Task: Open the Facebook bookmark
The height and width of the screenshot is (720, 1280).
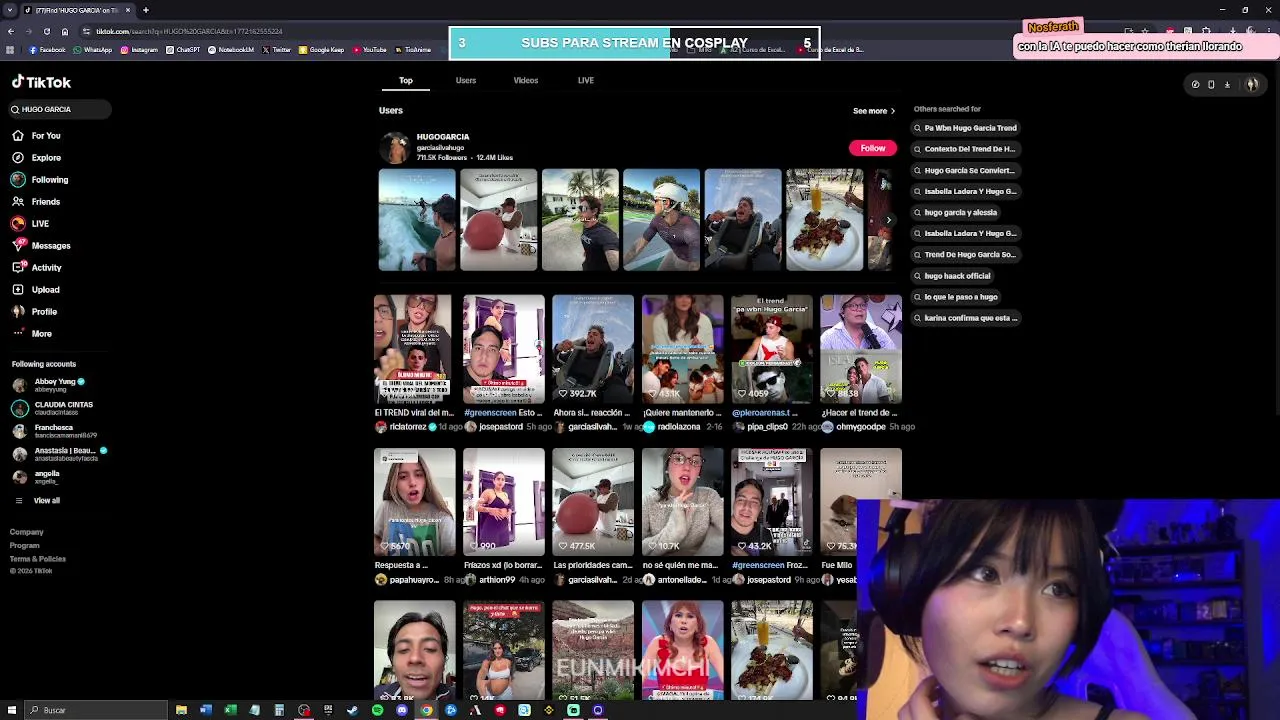Action: [49, 49]
